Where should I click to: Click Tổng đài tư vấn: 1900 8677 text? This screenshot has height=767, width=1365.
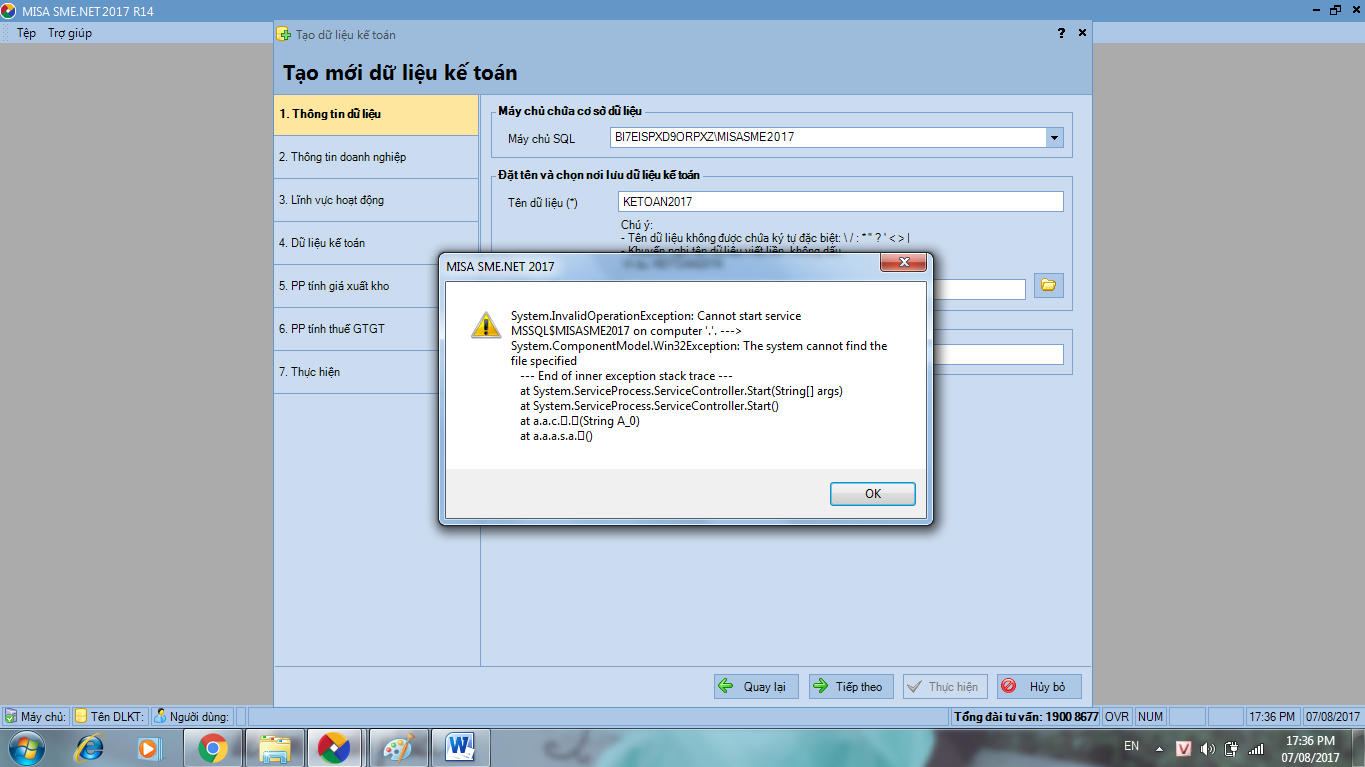(1026, 717)
